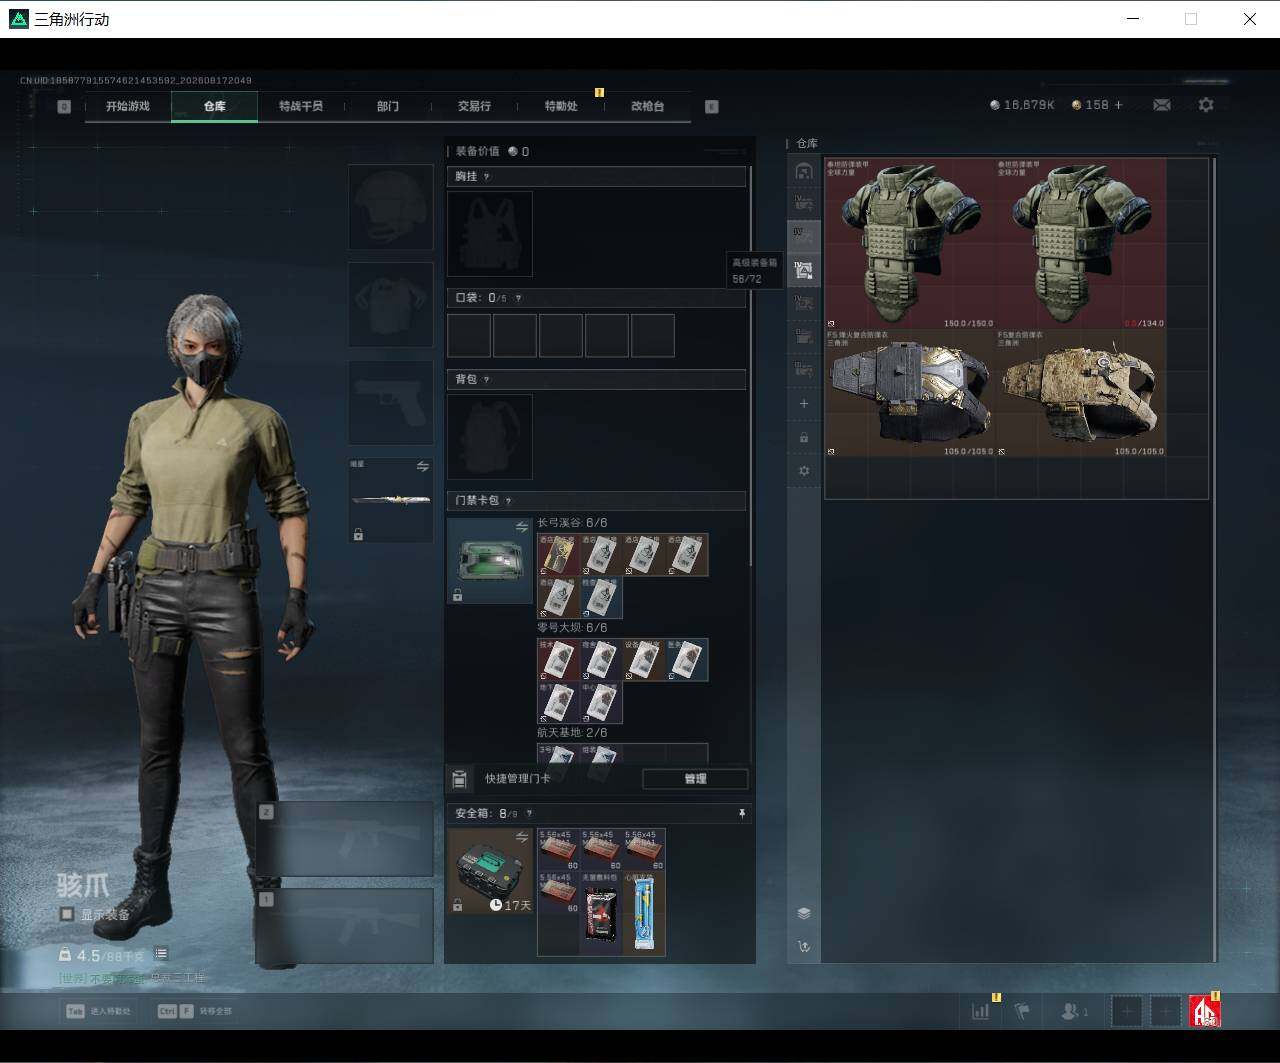This screenshot has height=1063, width=1280.
Task: Select the armor with red 0.0/134.0 durability
Action: coord(1081,243)
